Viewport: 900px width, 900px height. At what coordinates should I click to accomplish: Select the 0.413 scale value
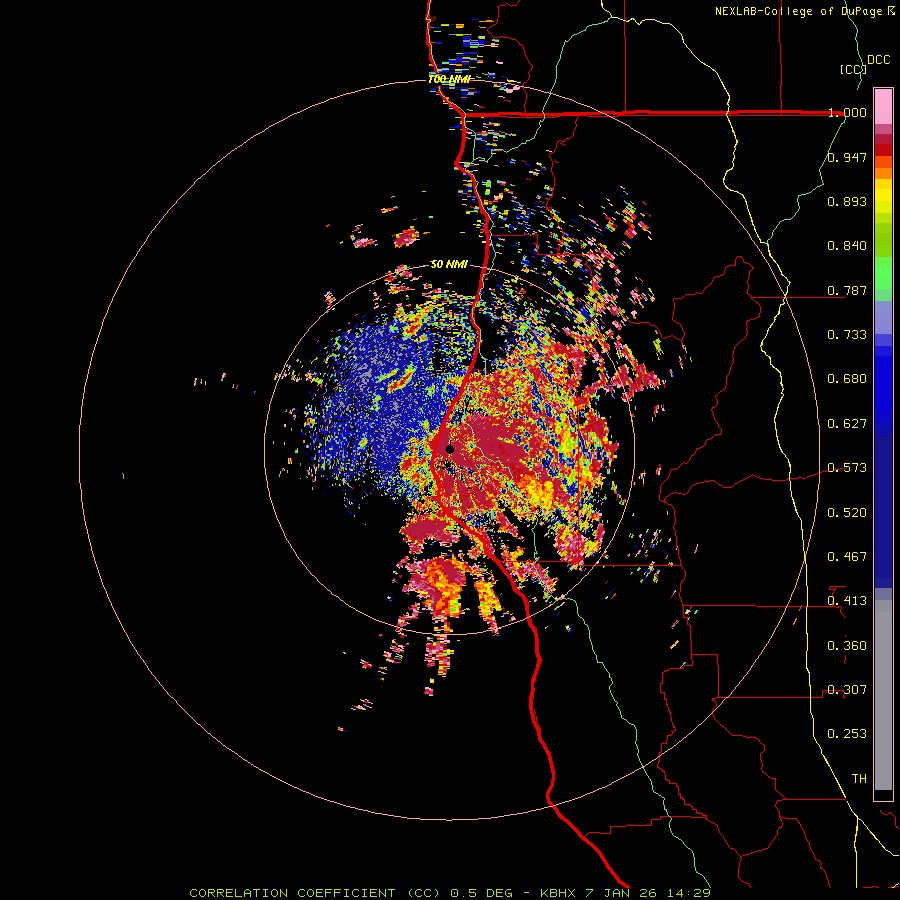847,601
